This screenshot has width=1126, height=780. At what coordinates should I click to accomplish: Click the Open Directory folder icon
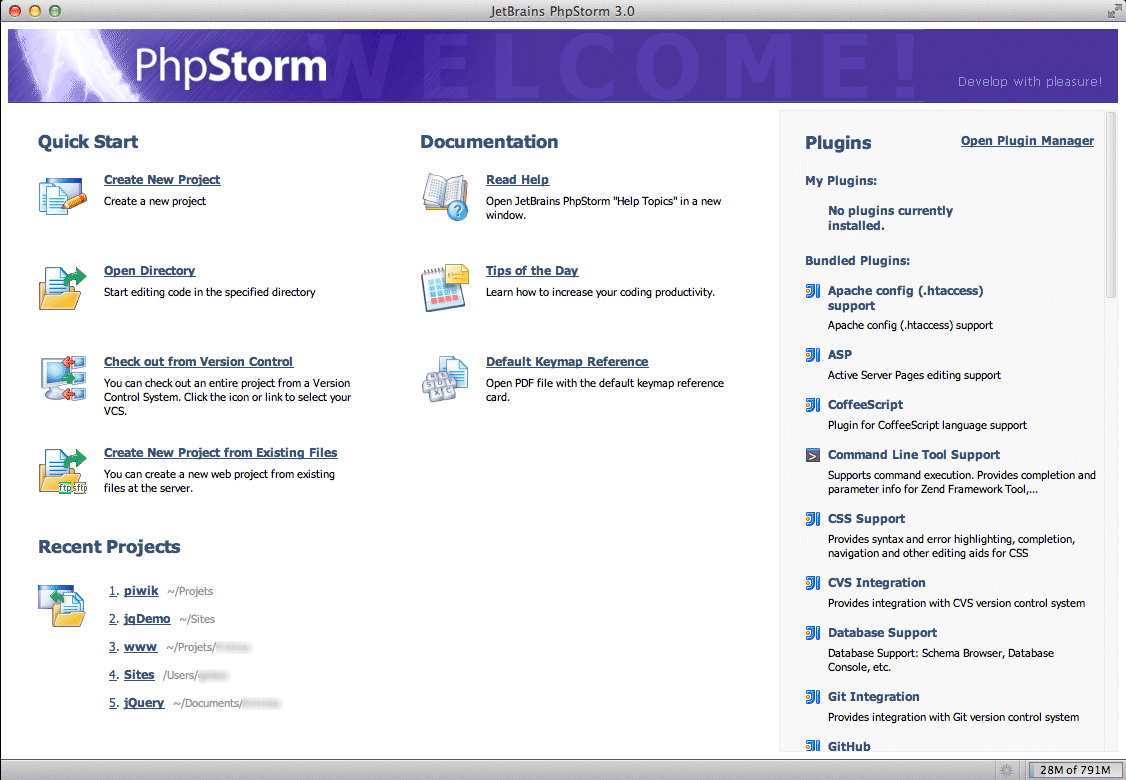62,287
